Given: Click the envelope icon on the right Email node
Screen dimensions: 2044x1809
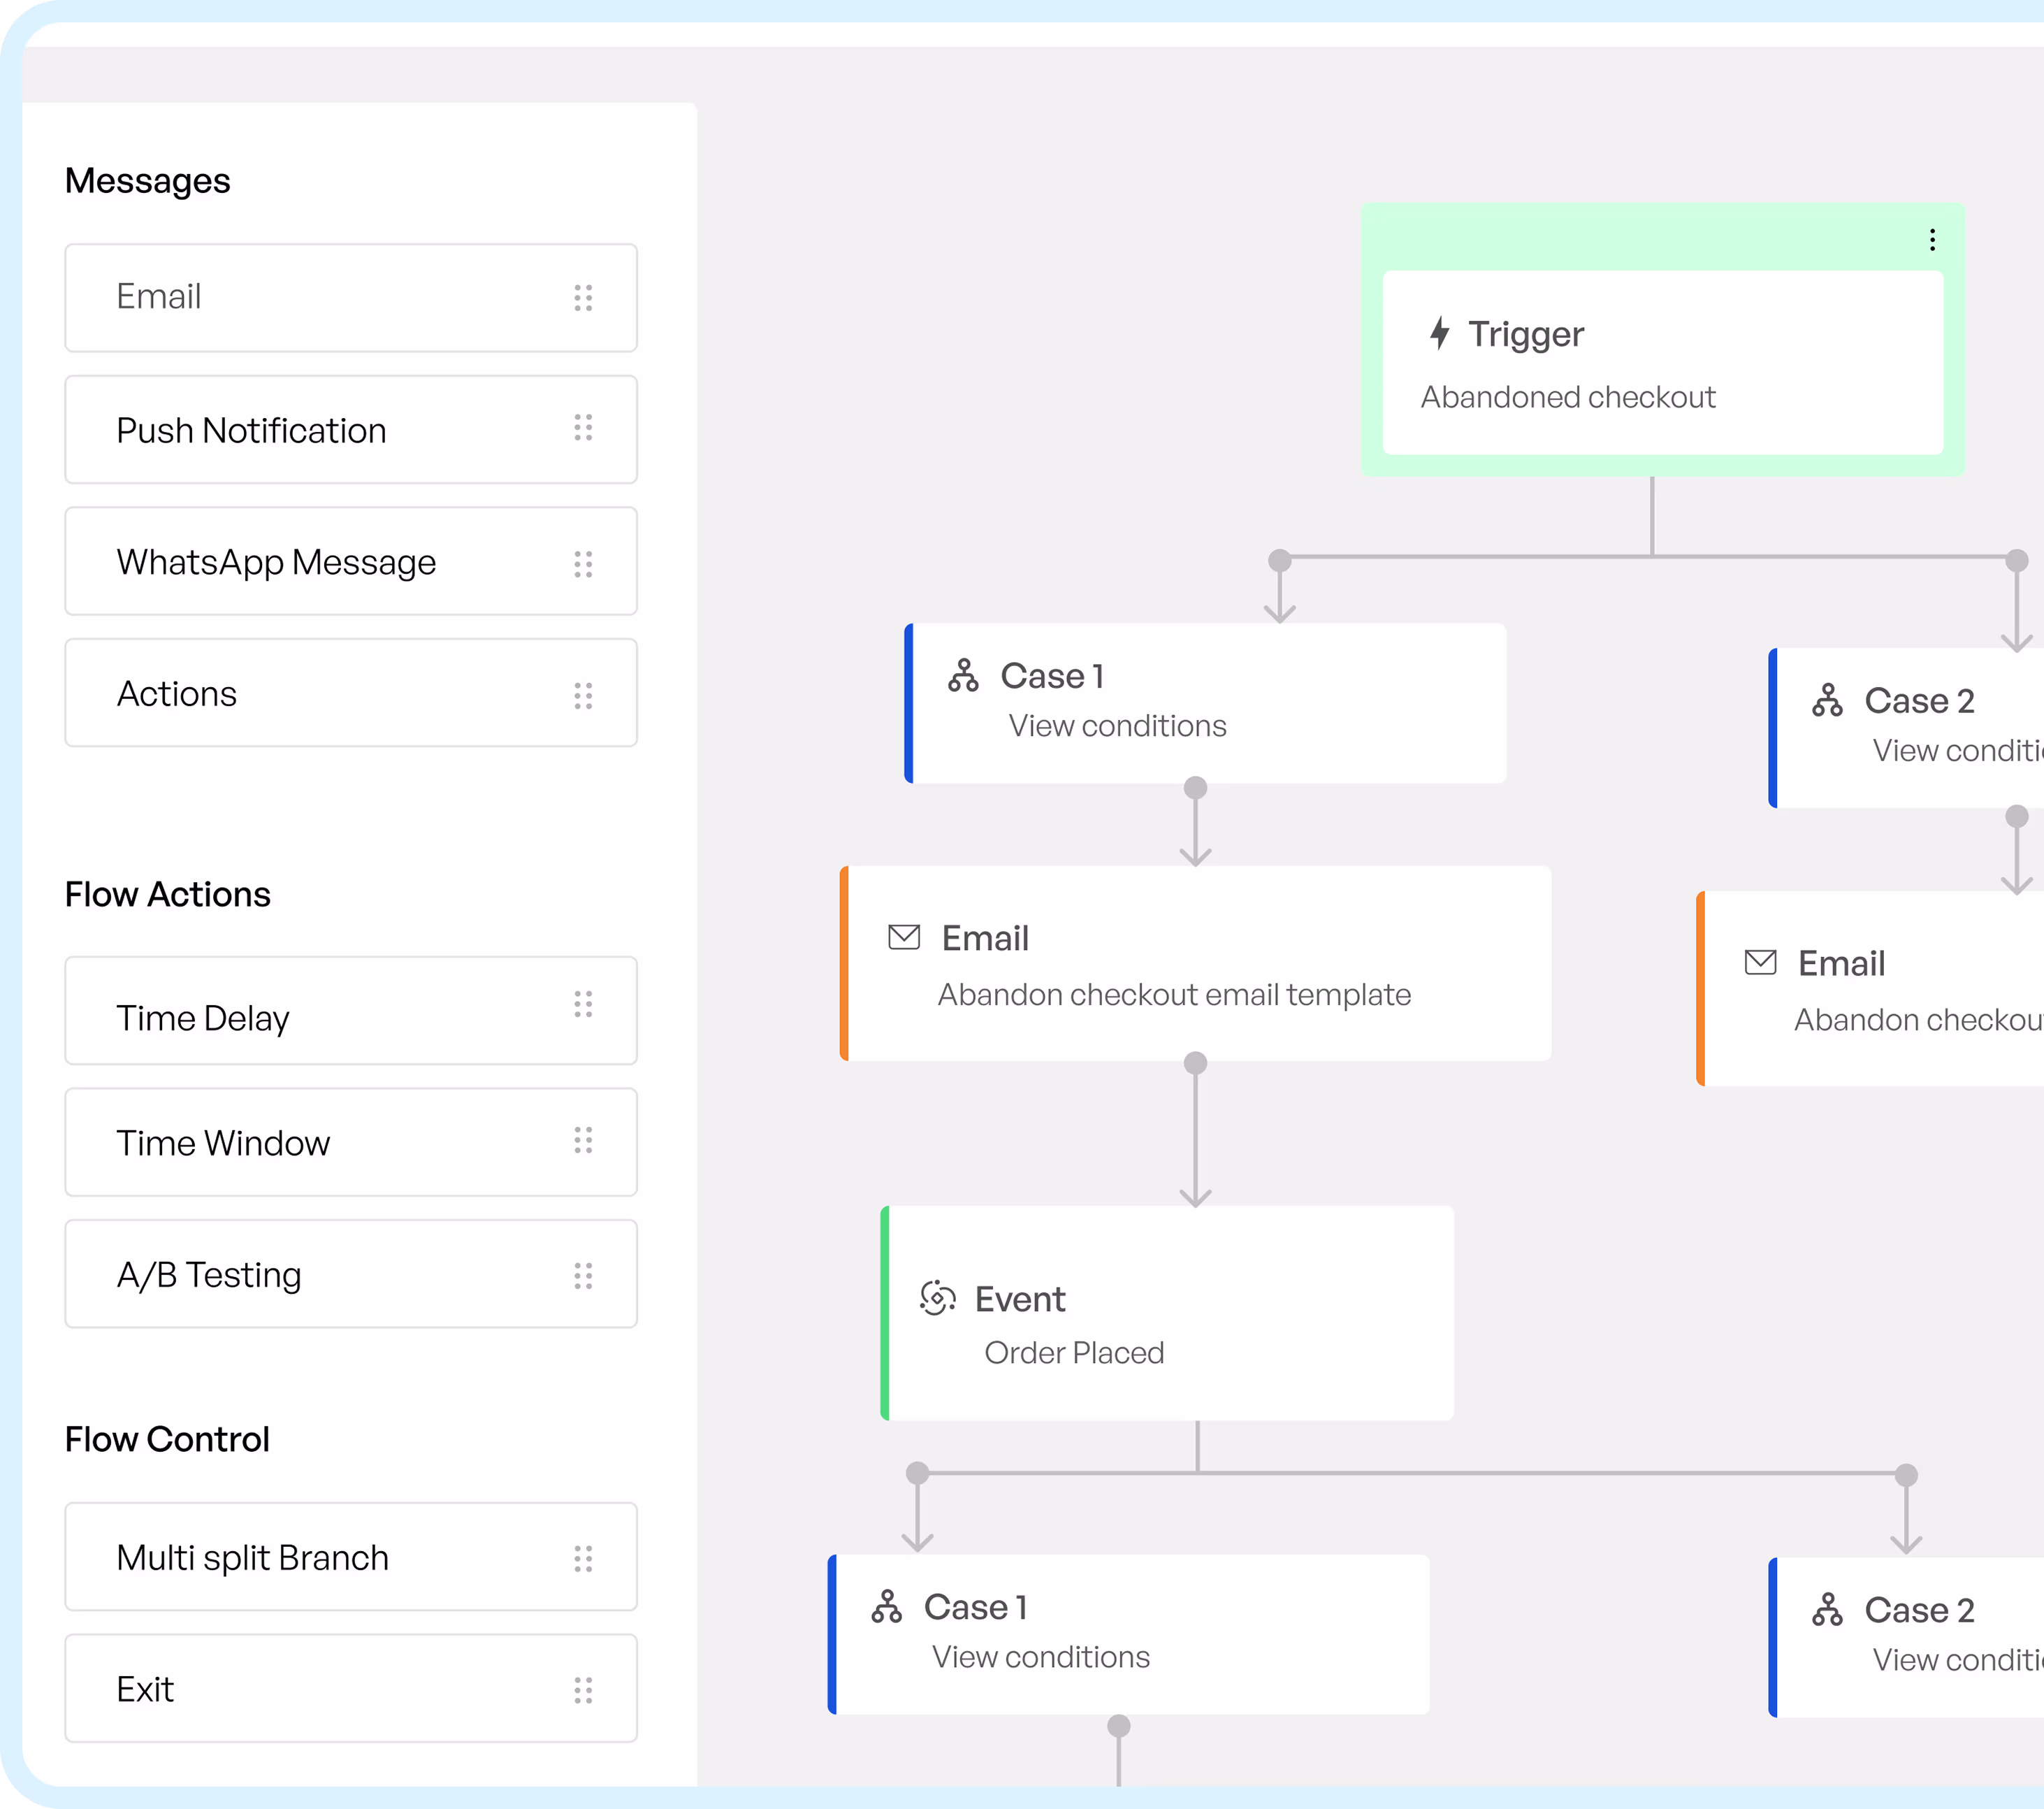Looking at the screenshot, I should pyautogui.click(x=1760, y=963).
